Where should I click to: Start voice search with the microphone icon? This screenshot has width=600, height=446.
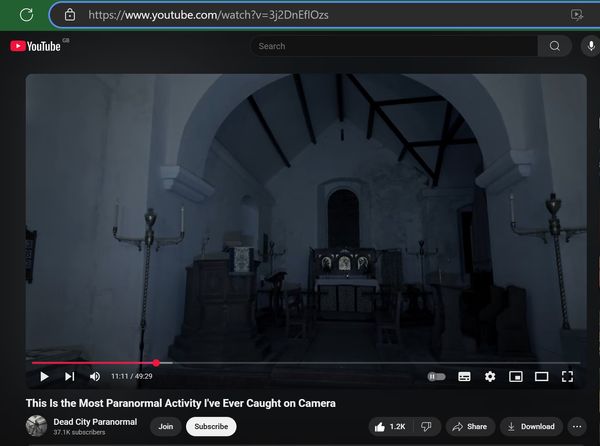(x=591, y=46)
